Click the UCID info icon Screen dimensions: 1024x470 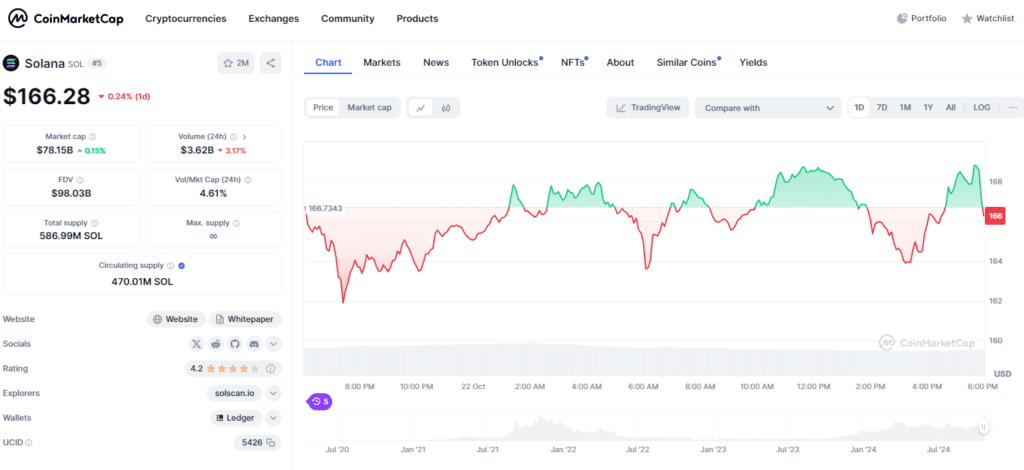pyautogui.click(x=29, y=443)
